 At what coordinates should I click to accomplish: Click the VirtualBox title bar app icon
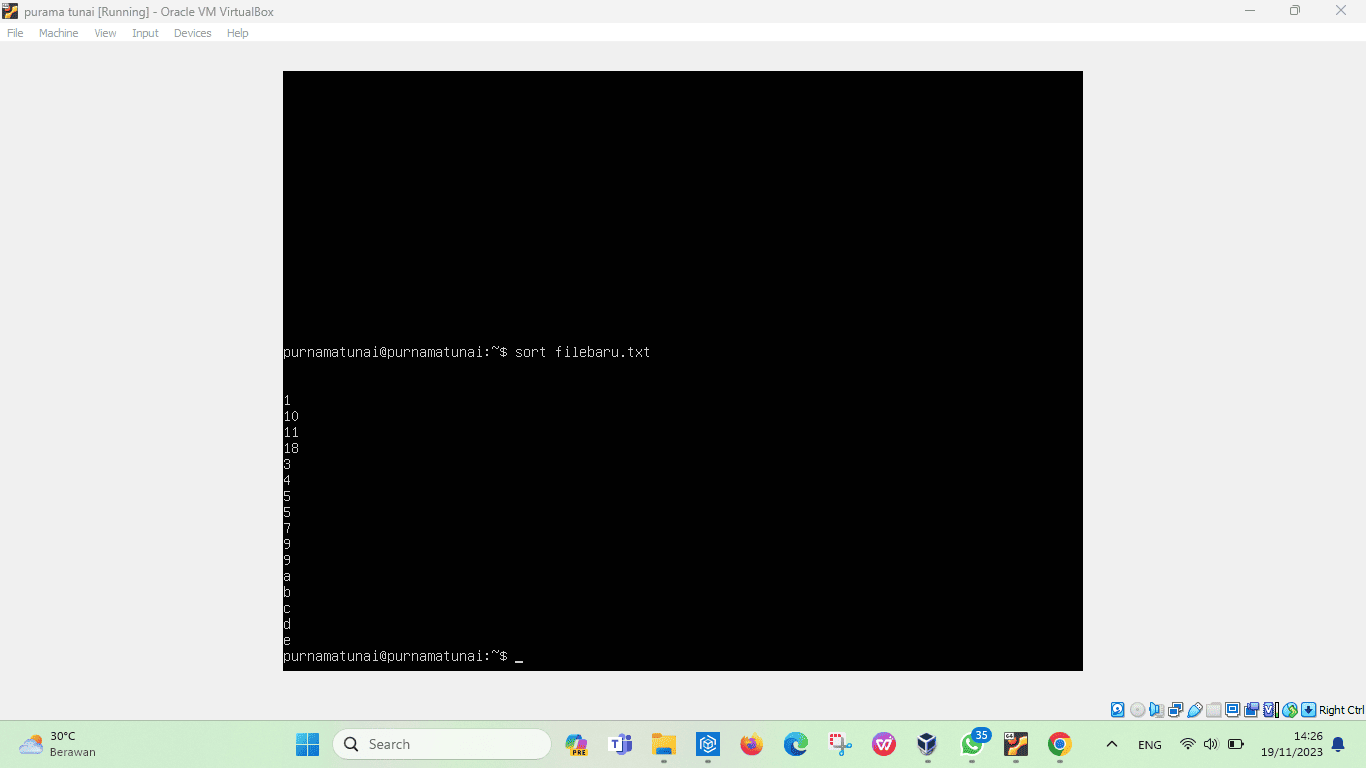click(x=10, y=11)
